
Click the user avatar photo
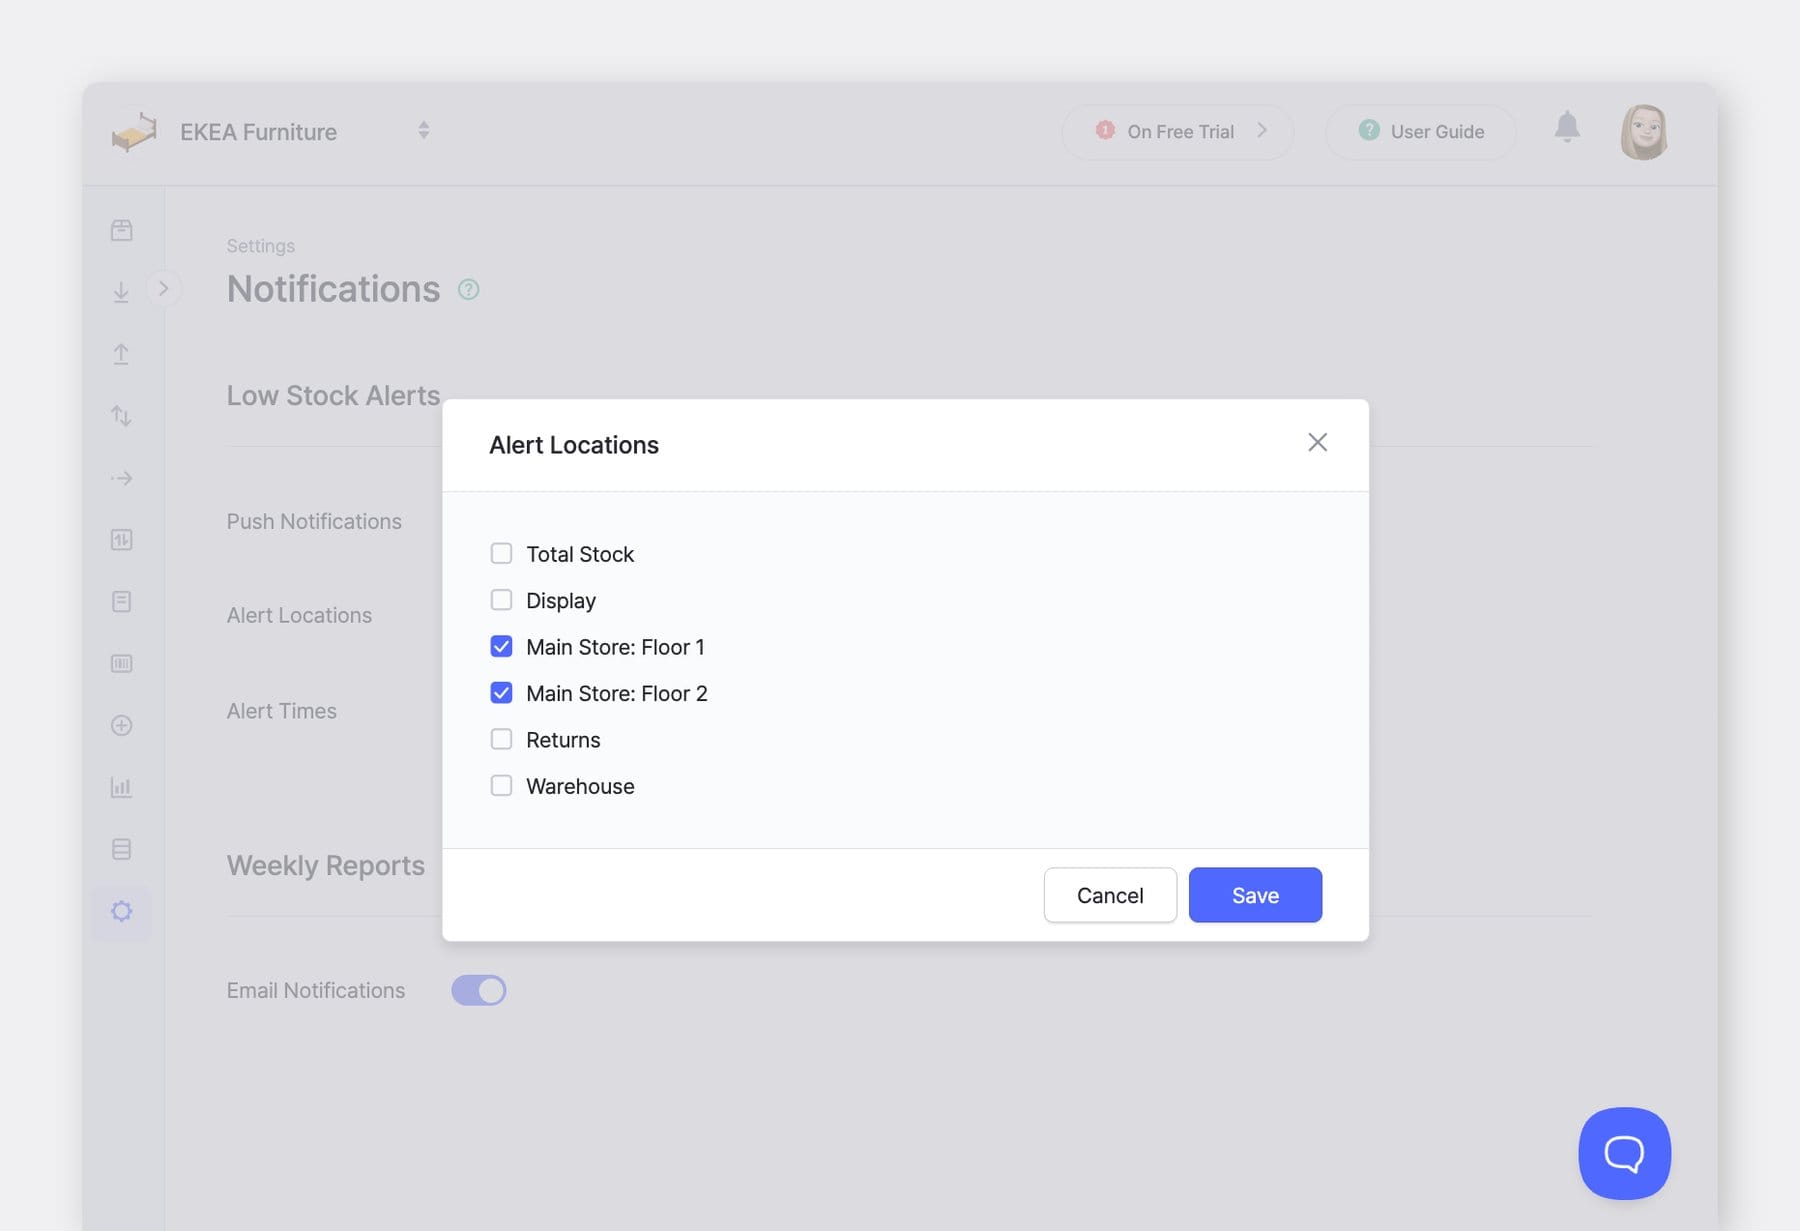point(1644,131)
